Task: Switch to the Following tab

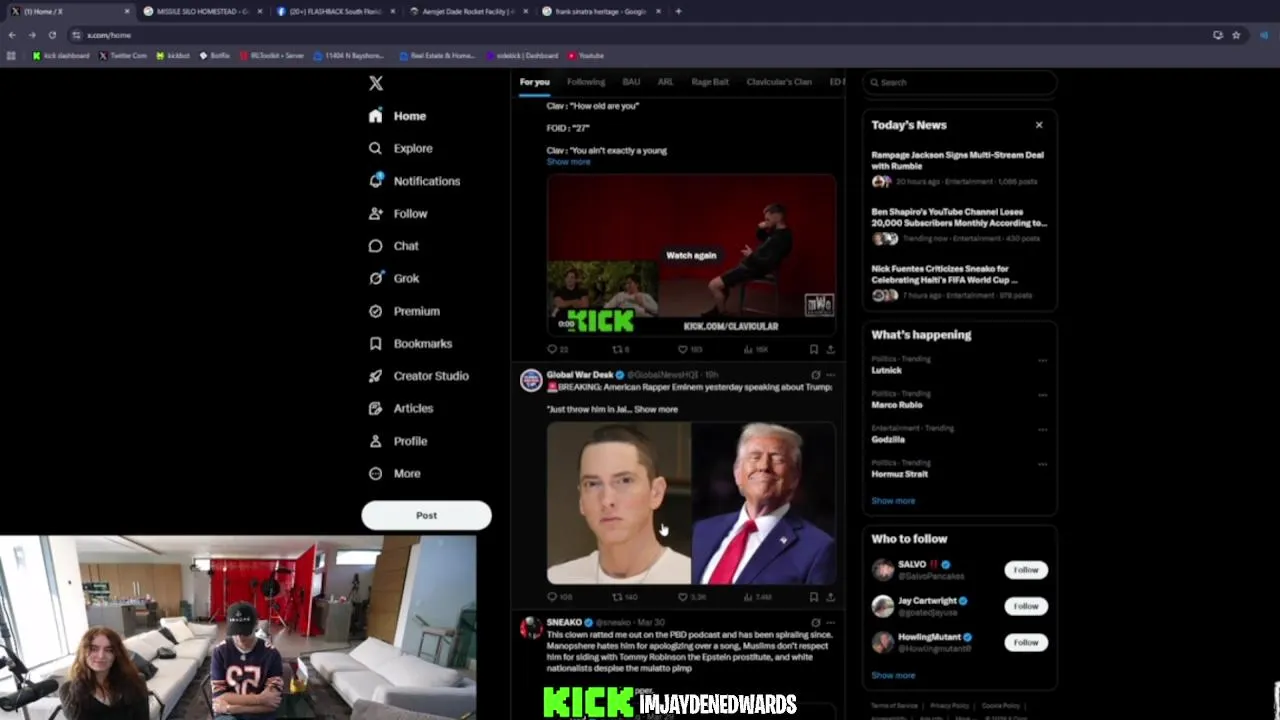Action: click(586, 82)
